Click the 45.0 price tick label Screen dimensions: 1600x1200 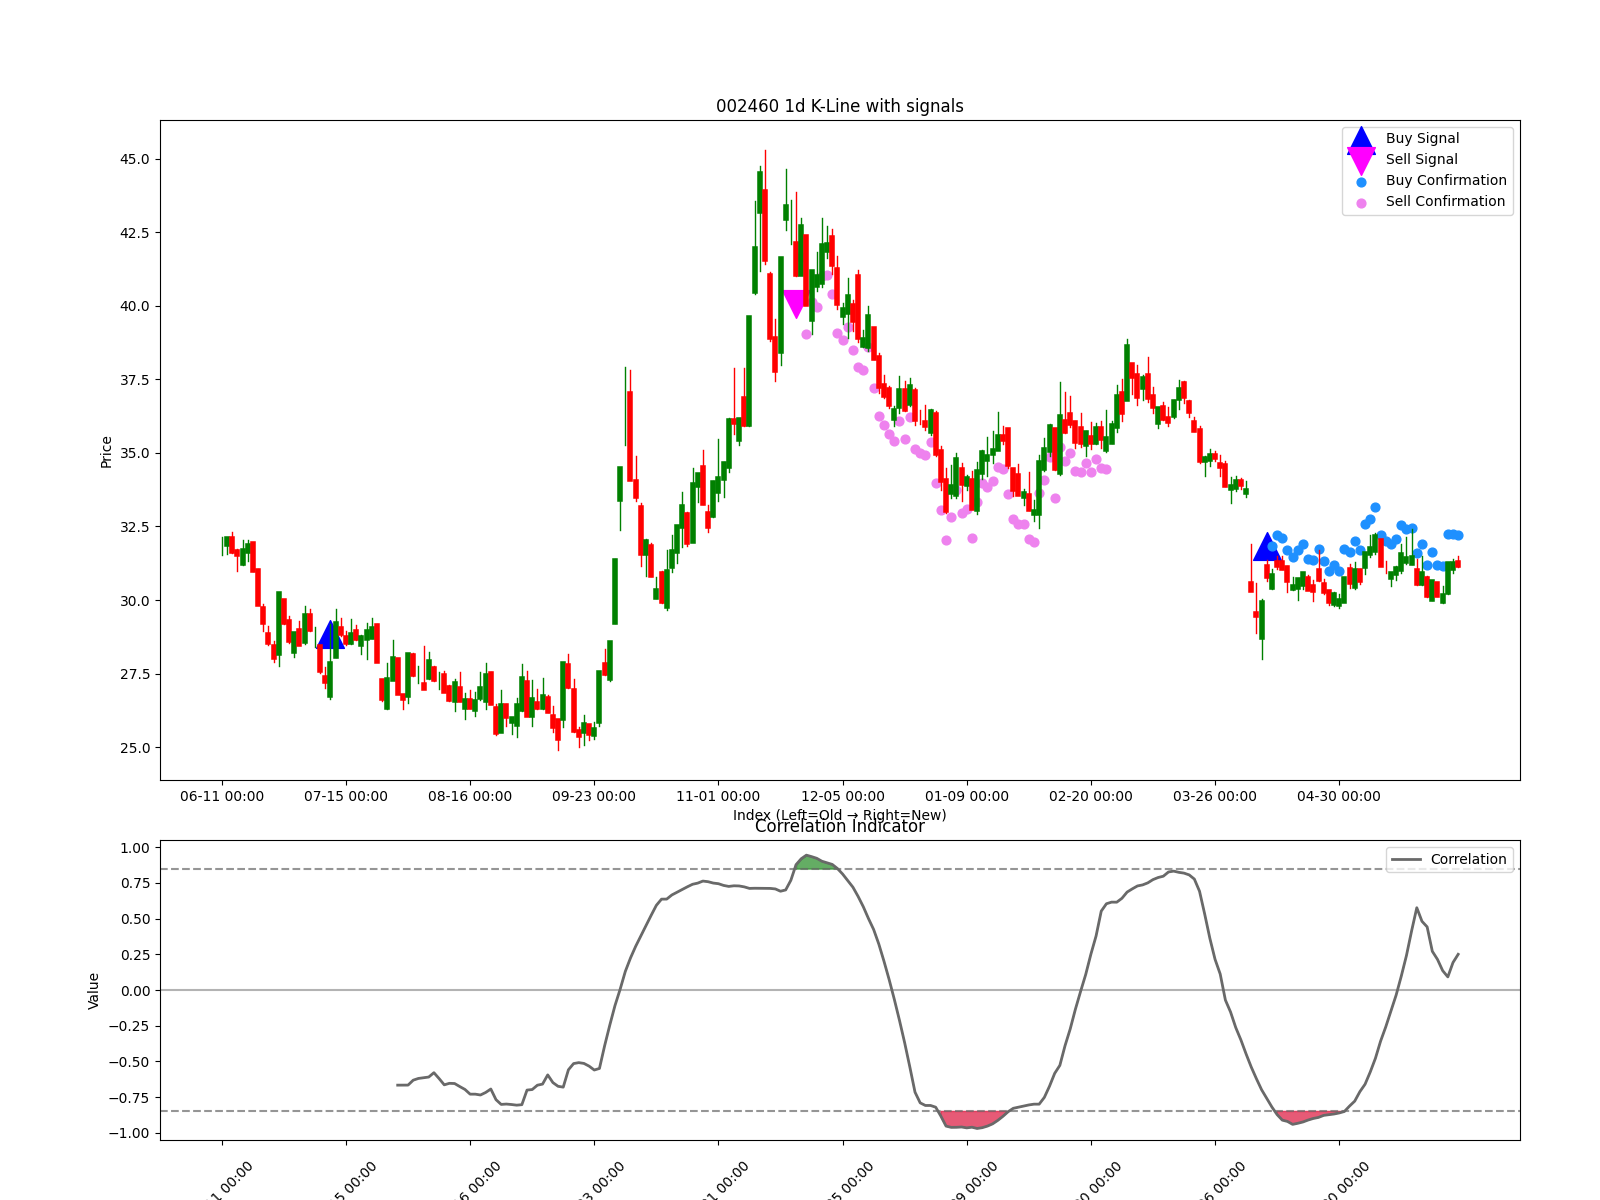pyautogui.click(x=133, y=159)
